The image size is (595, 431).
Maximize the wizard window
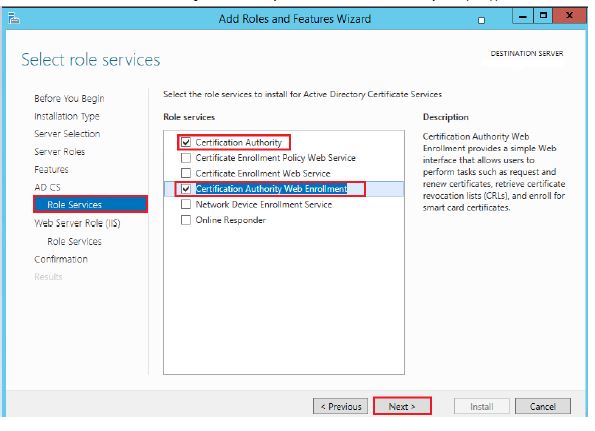[543, 16]
